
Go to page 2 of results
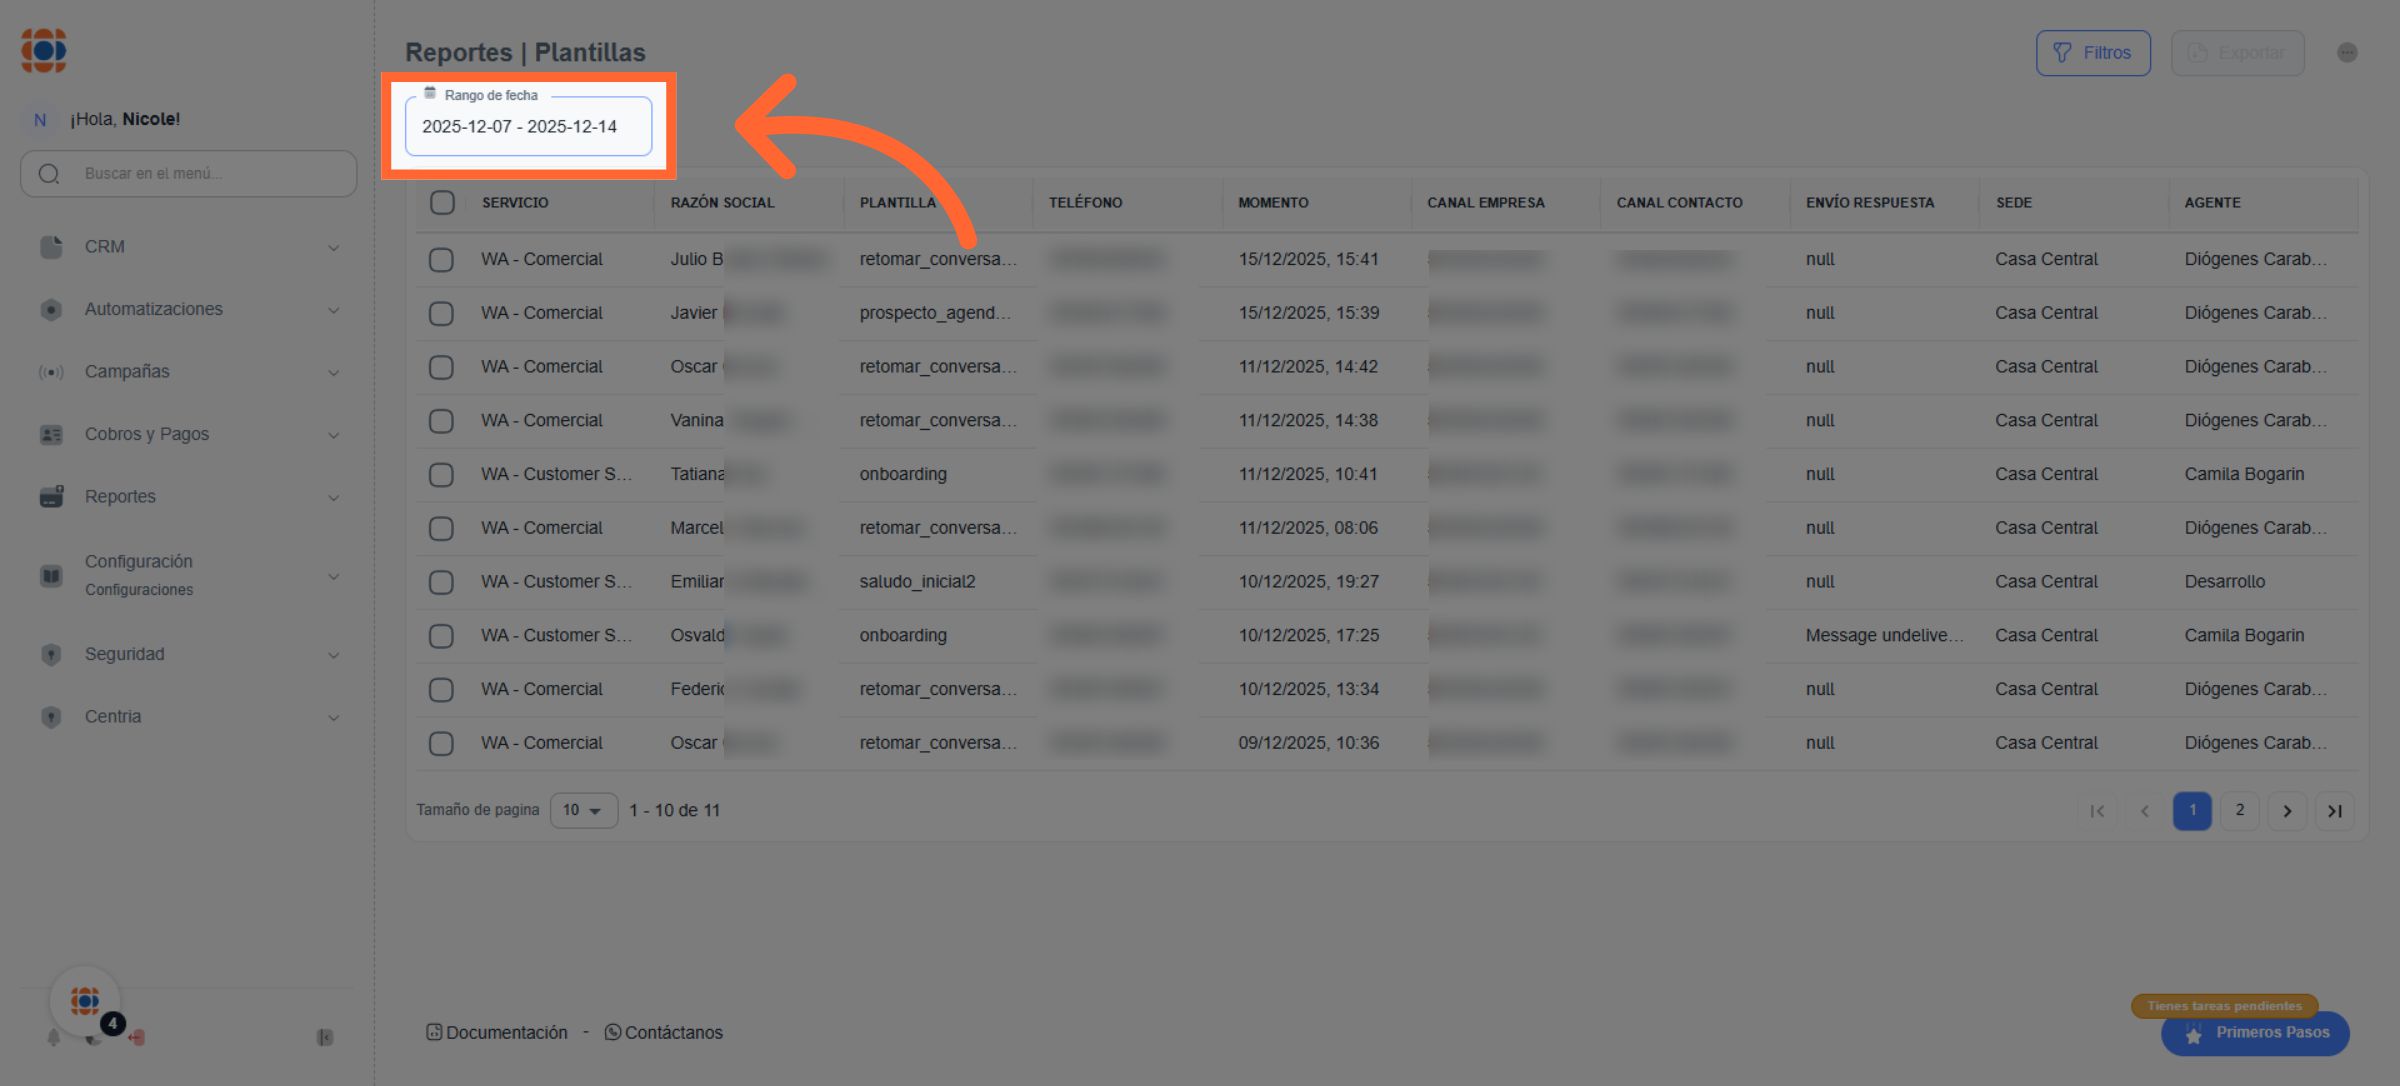coord(2239,811)
